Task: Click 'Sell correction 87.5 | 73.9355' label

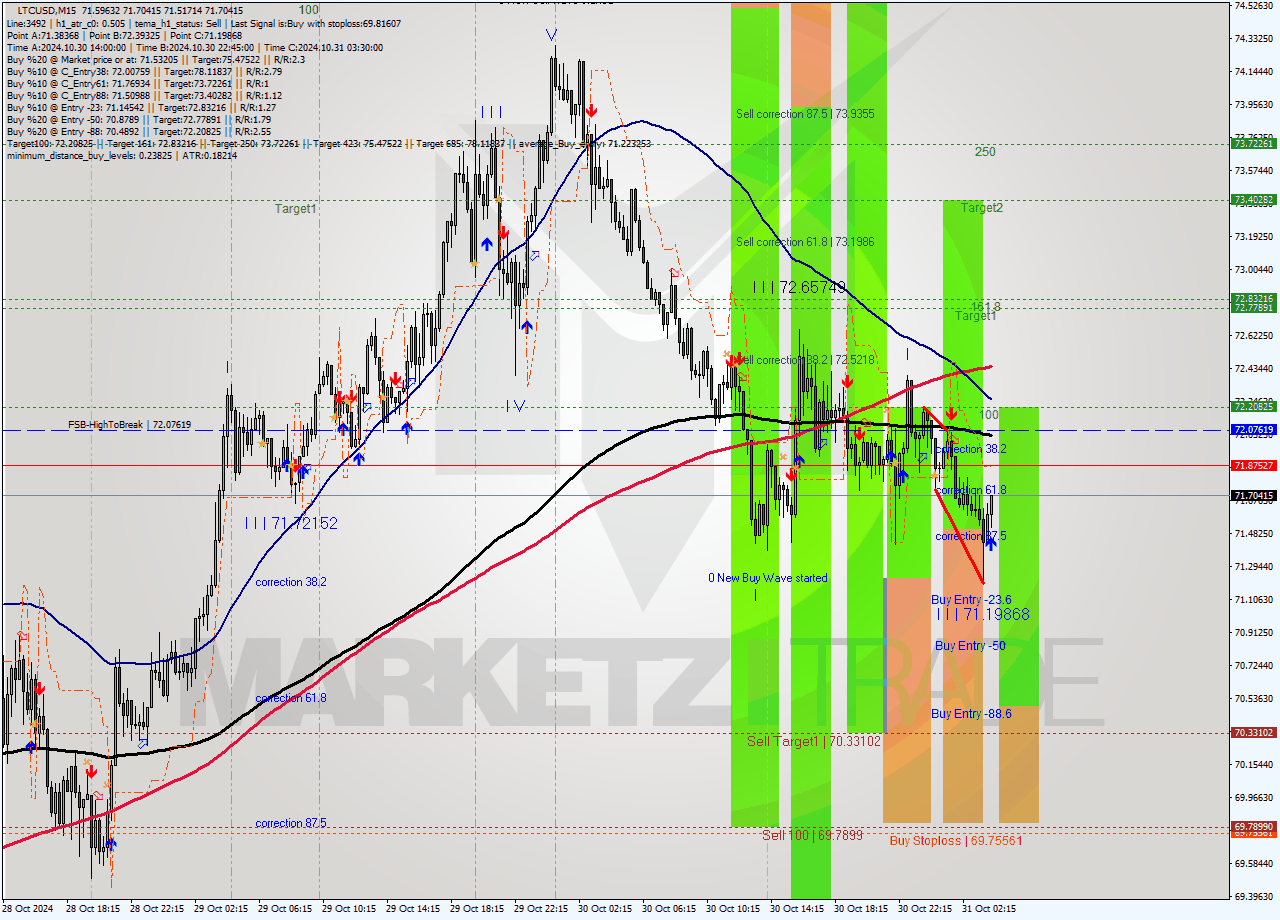Action: pyautogui.click(x=805, y=114)
